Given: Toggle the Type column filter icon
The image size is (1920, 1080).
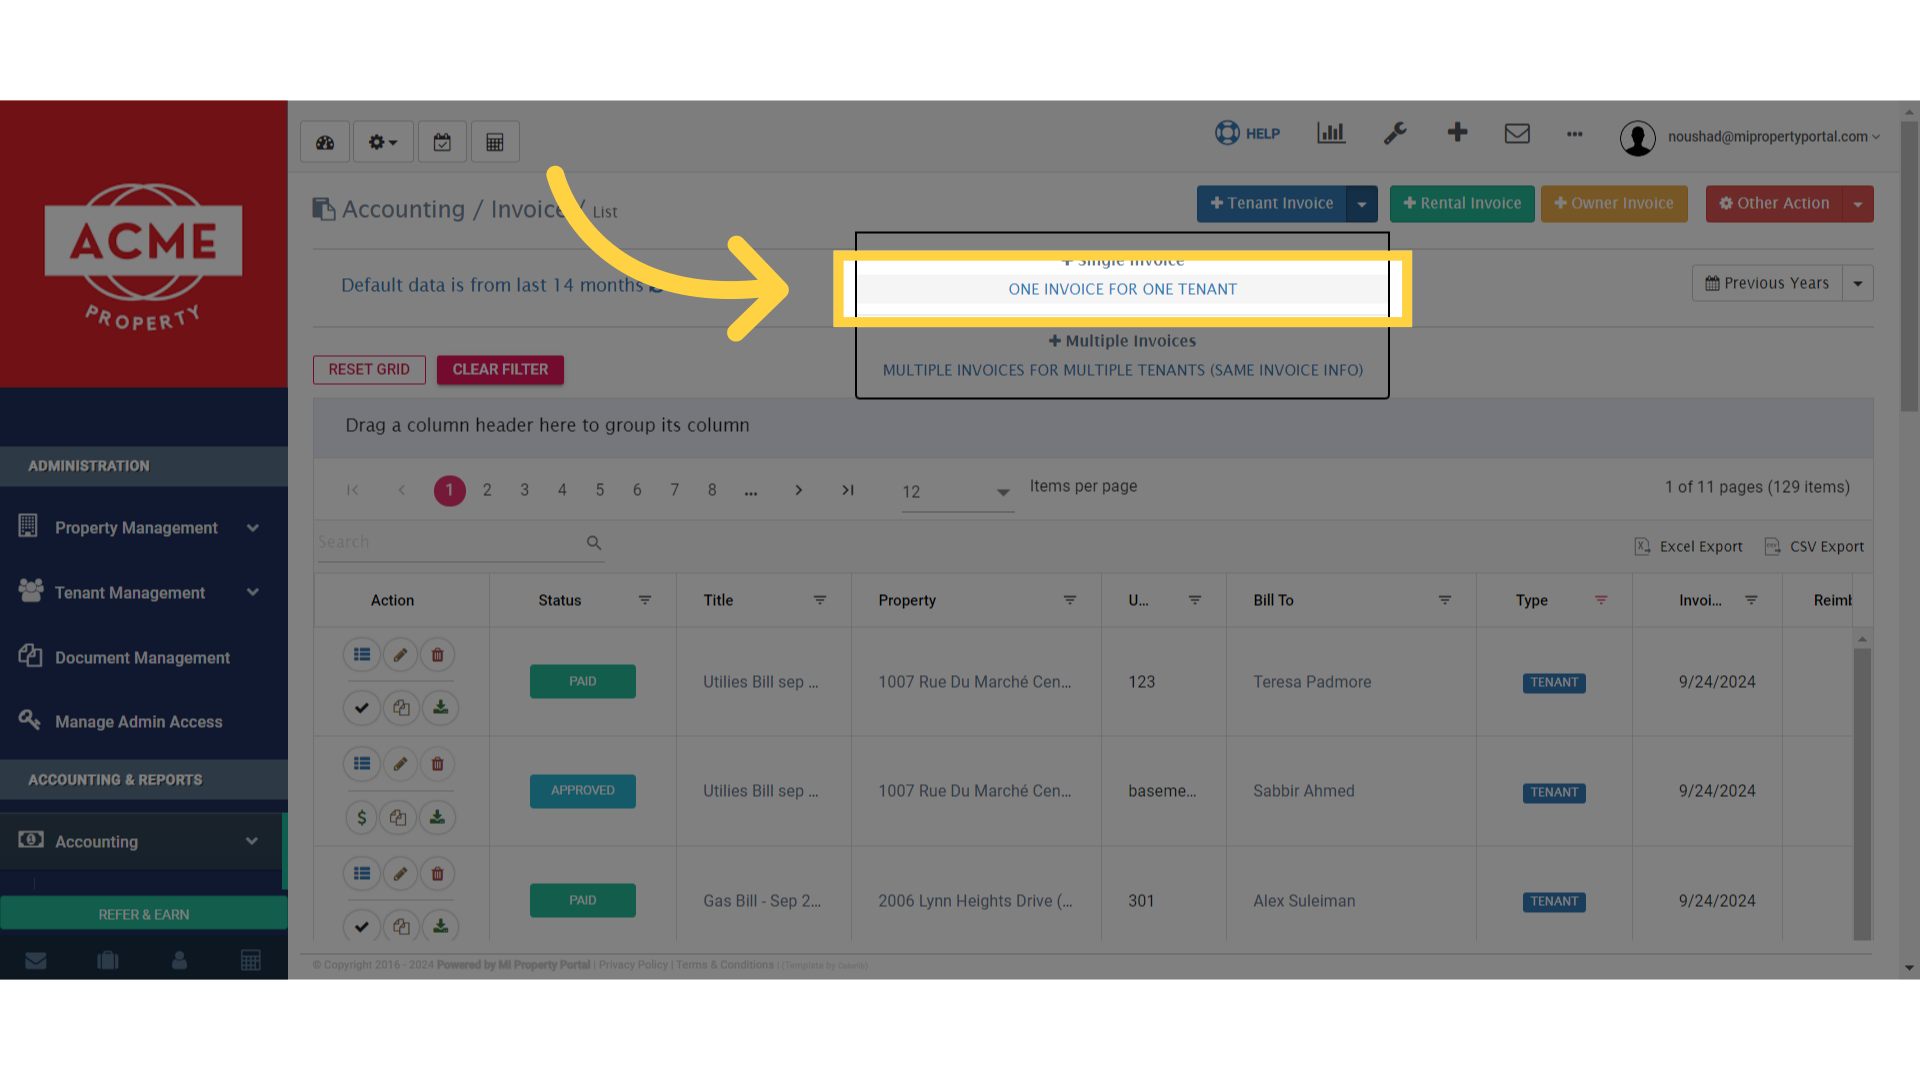Looking at the screenshot, I should coord(1601,600).
